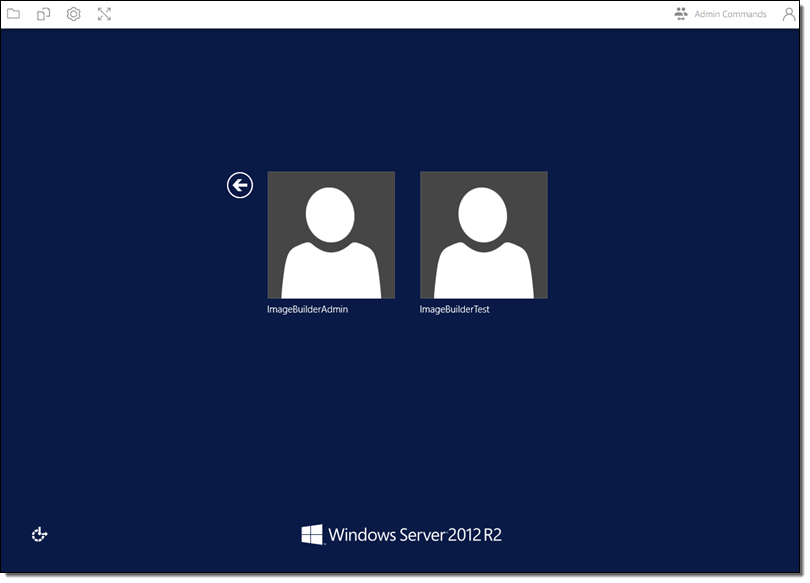Open the Ease of Access icon
Viewport: 810px width, 583px height.
[x=40, y=535]
